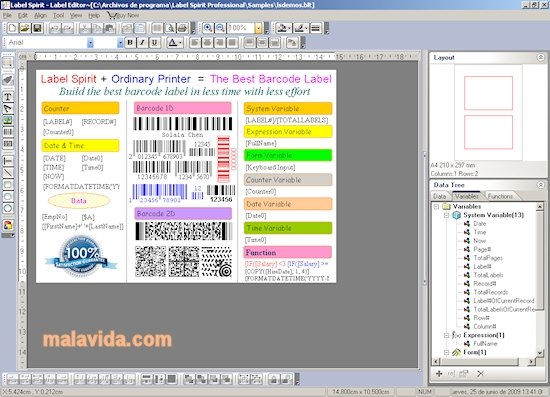550x397 pixels.
Task: Switch to the Data tab
Action: 440,196
